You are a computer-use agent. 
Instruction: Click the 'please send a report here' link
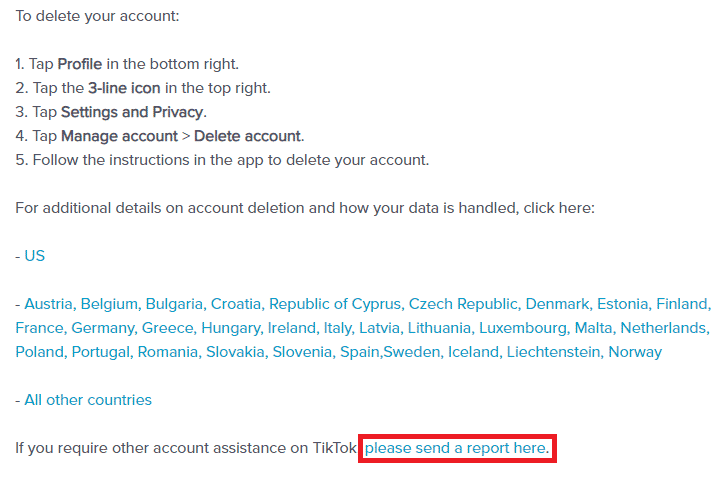point(457,448)
